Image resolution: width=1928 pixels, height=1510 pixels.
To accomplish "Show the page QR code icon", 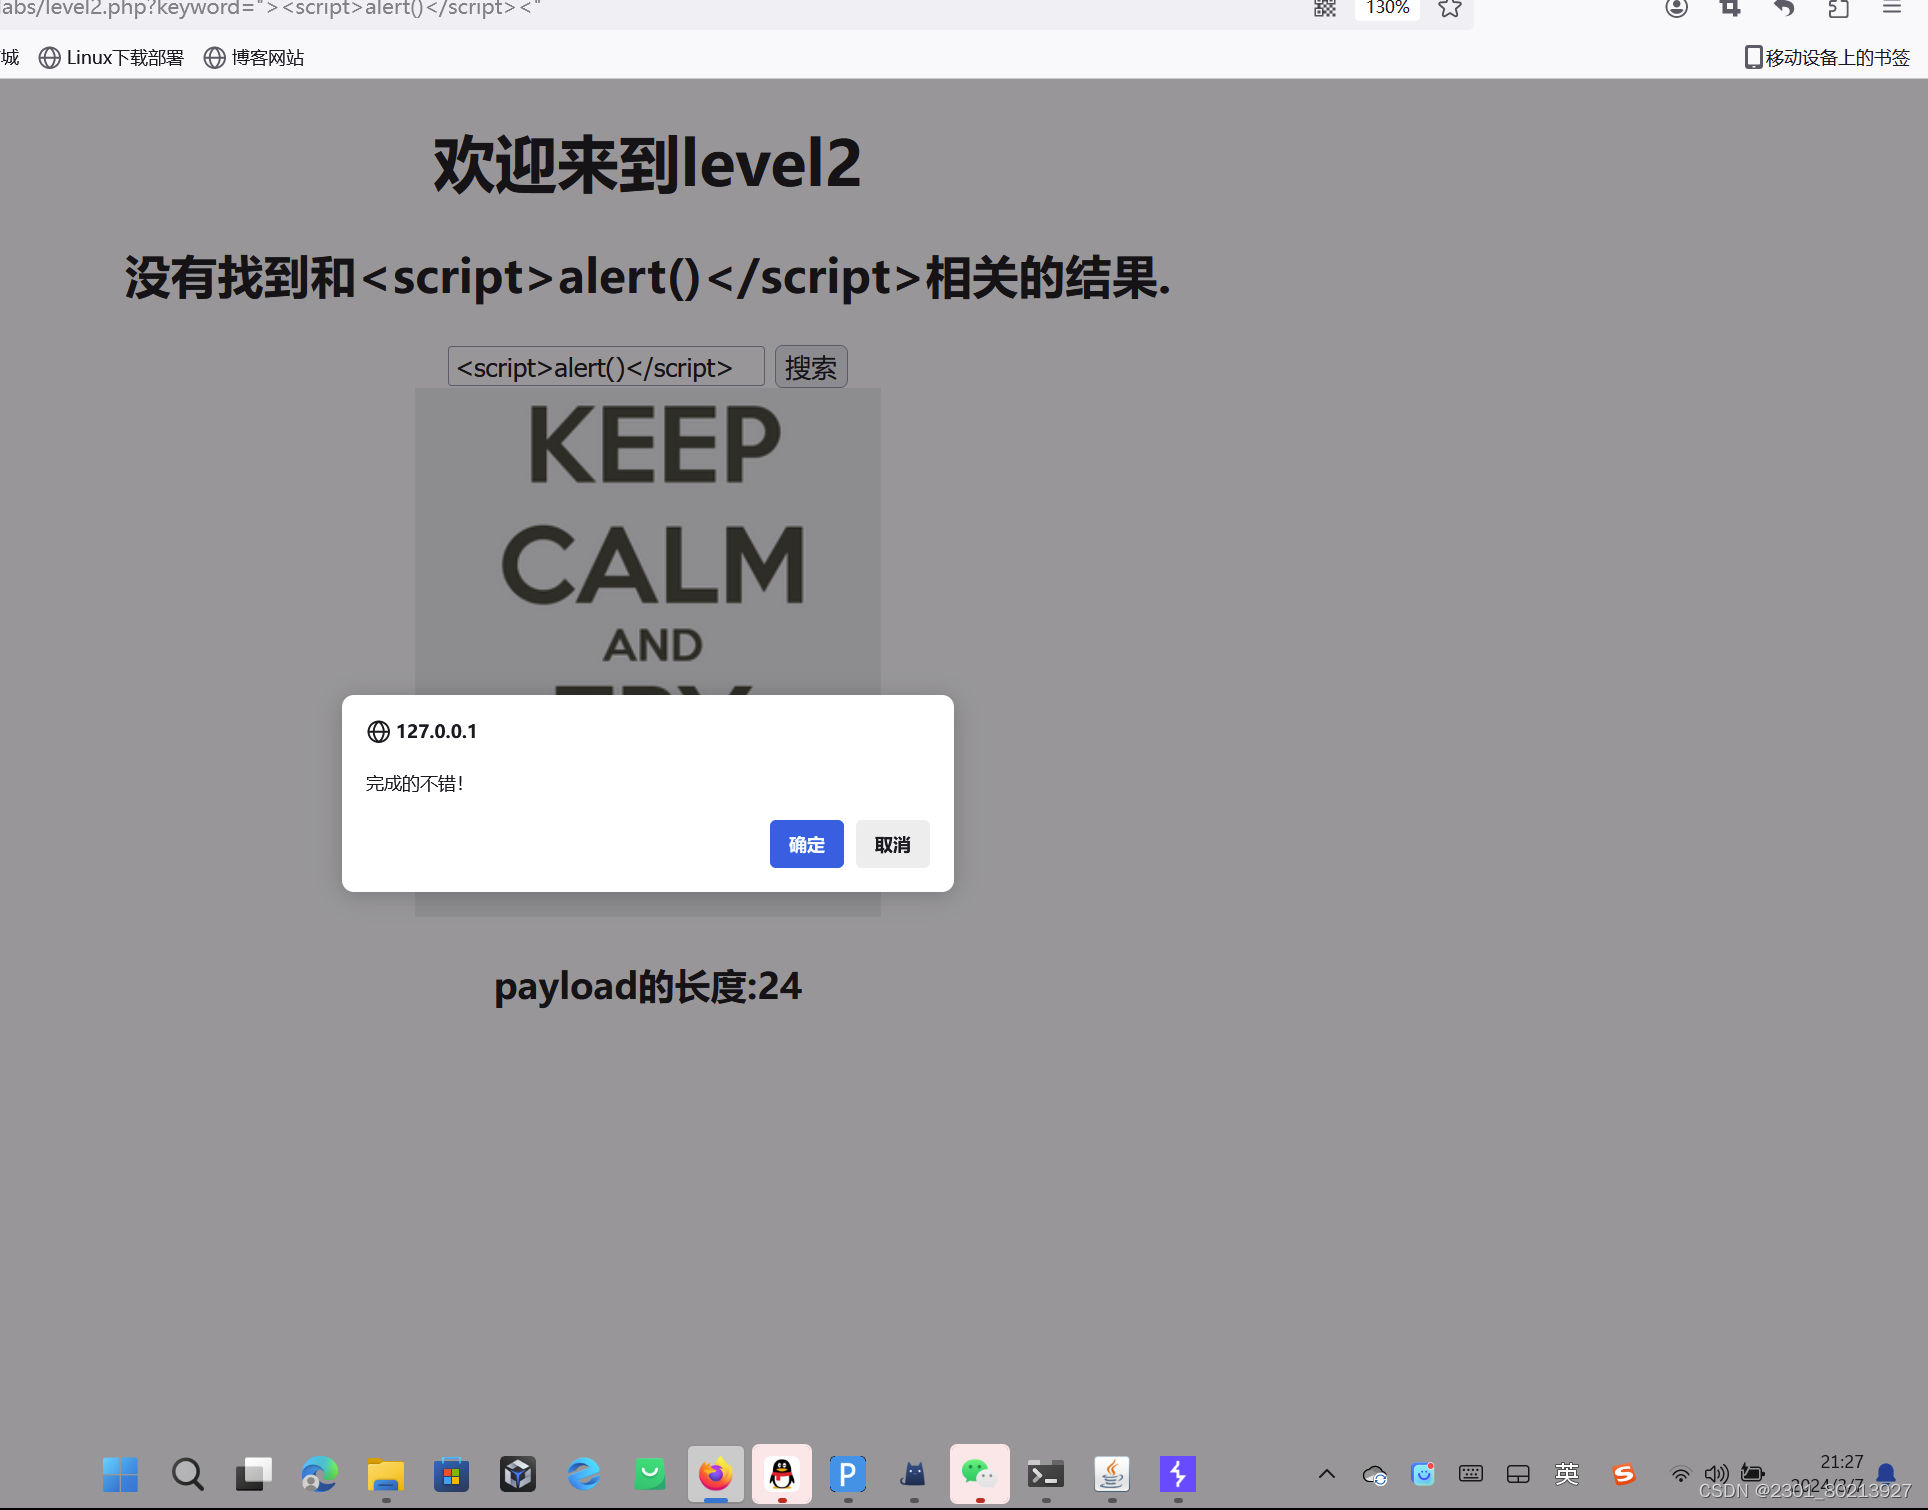I will pos(1325,9).
